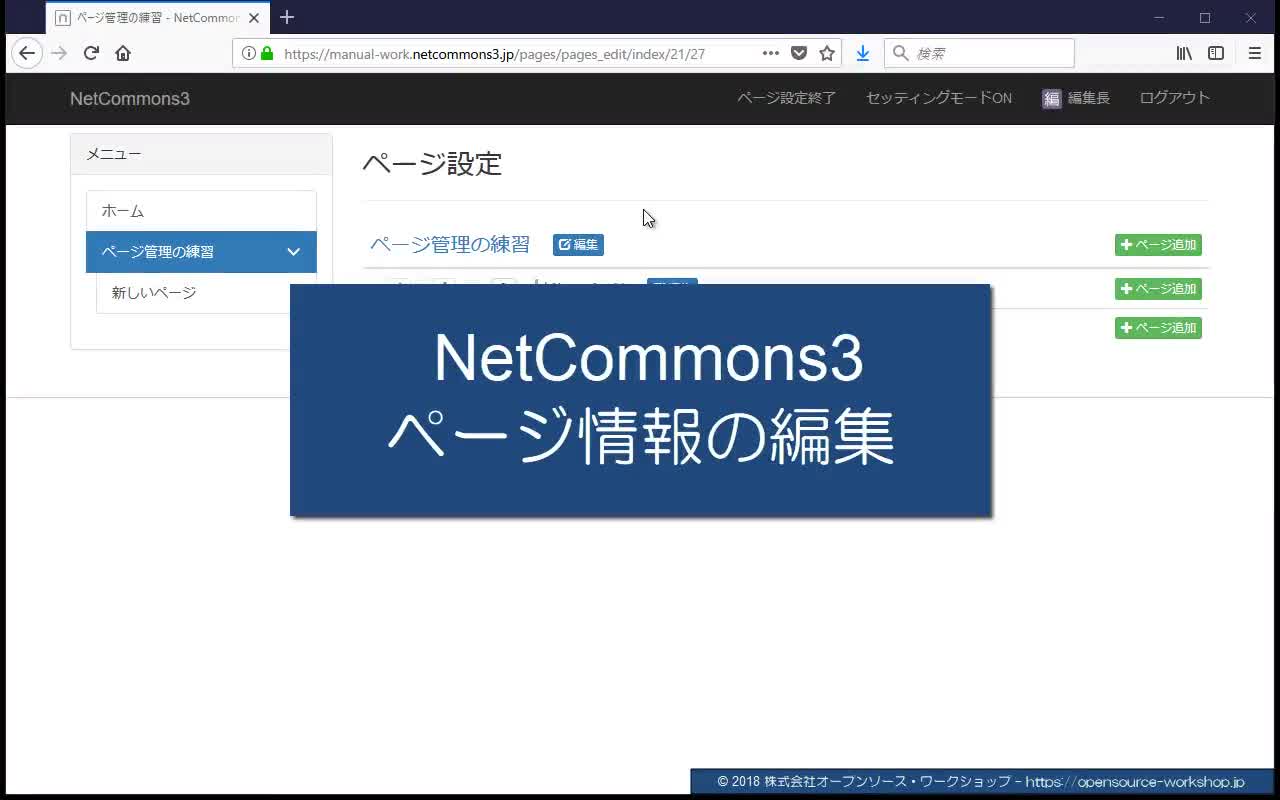Reload the current page
This screenshot has height=800, width=1280.
91,54
